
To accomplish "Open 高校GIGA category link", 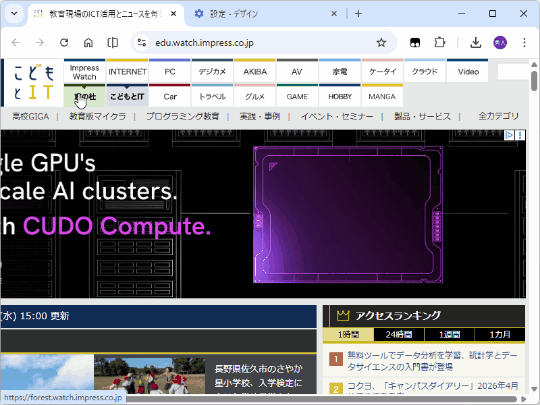I will 31,116.
